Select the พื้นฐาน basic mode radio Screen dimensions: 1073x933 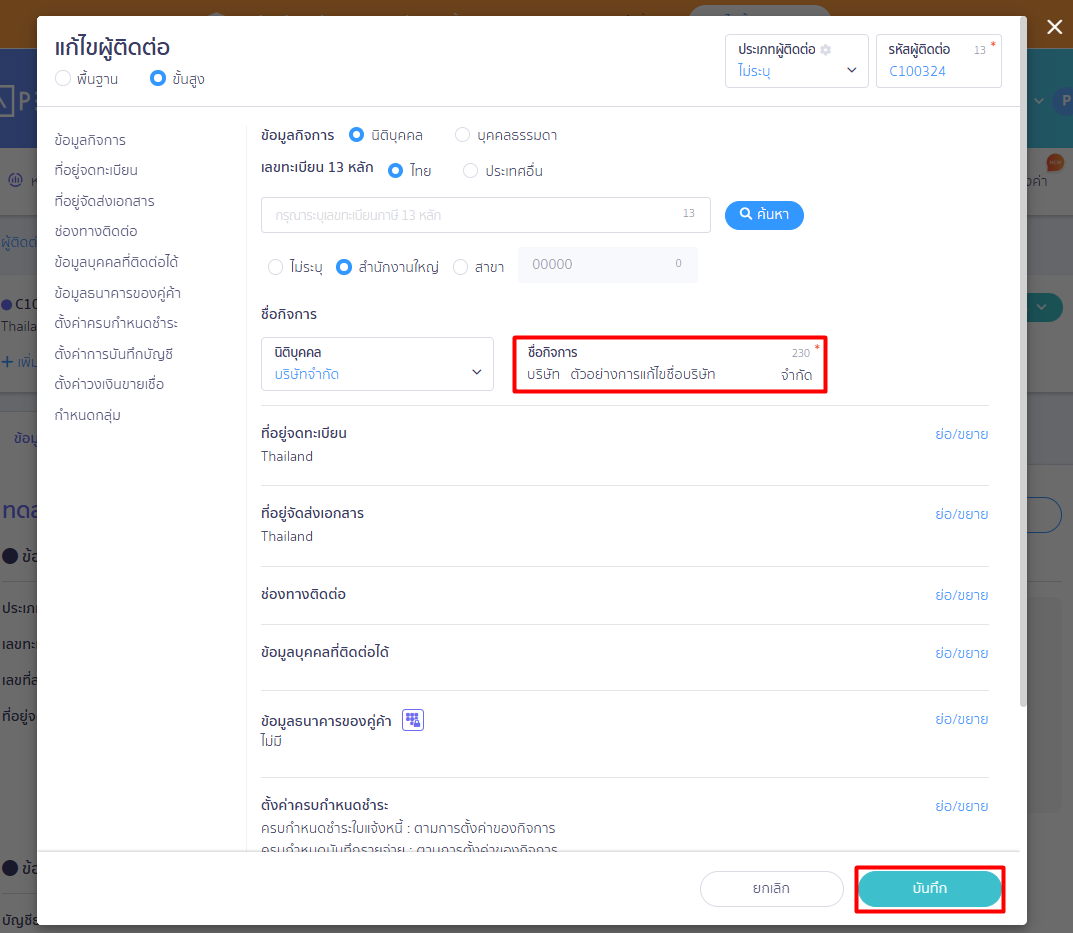(63, 78)
